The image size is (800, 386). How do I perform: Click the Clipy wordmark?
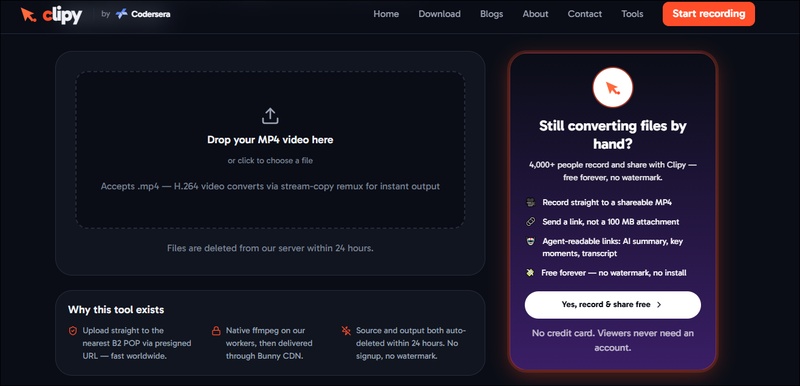[x=62, y=15]
